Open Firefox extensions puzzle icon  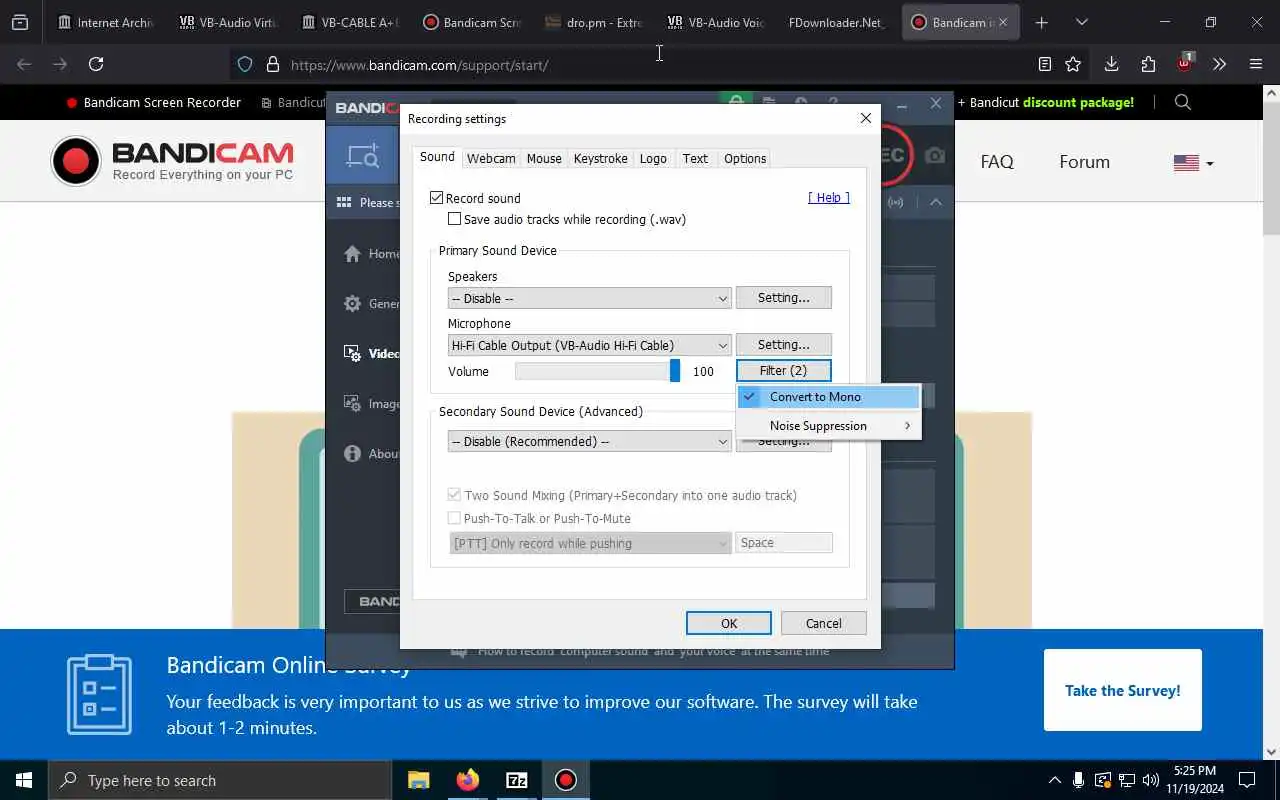pyautogui.click(x=1148, y=64)
